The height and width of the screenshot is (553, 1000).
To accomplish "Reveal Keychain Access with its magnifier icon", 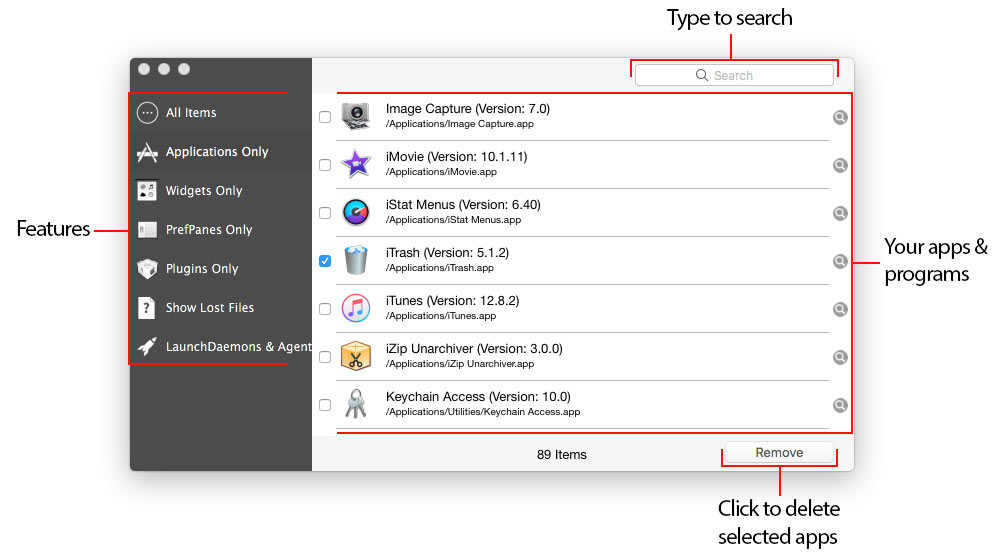I will 840,405.
